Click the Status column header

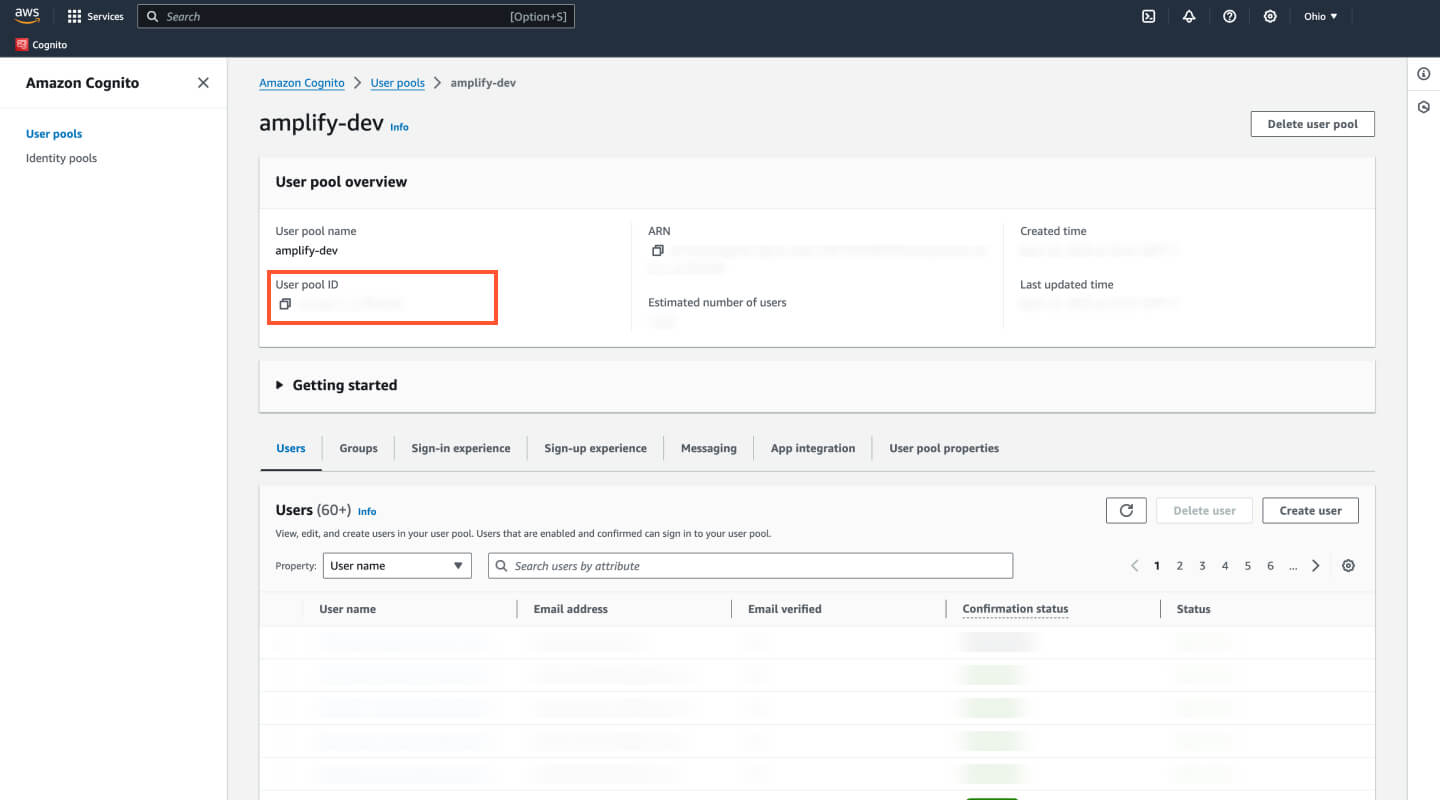[x=1194, y=609]
